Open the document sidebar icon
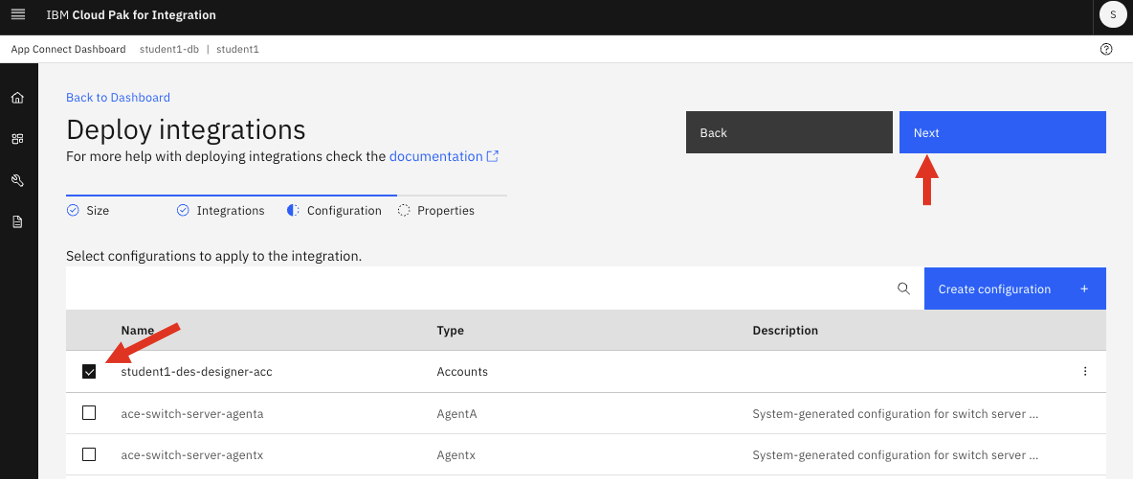The height and width of the screenshot is (479, 1135). click(x=17, y=222)
